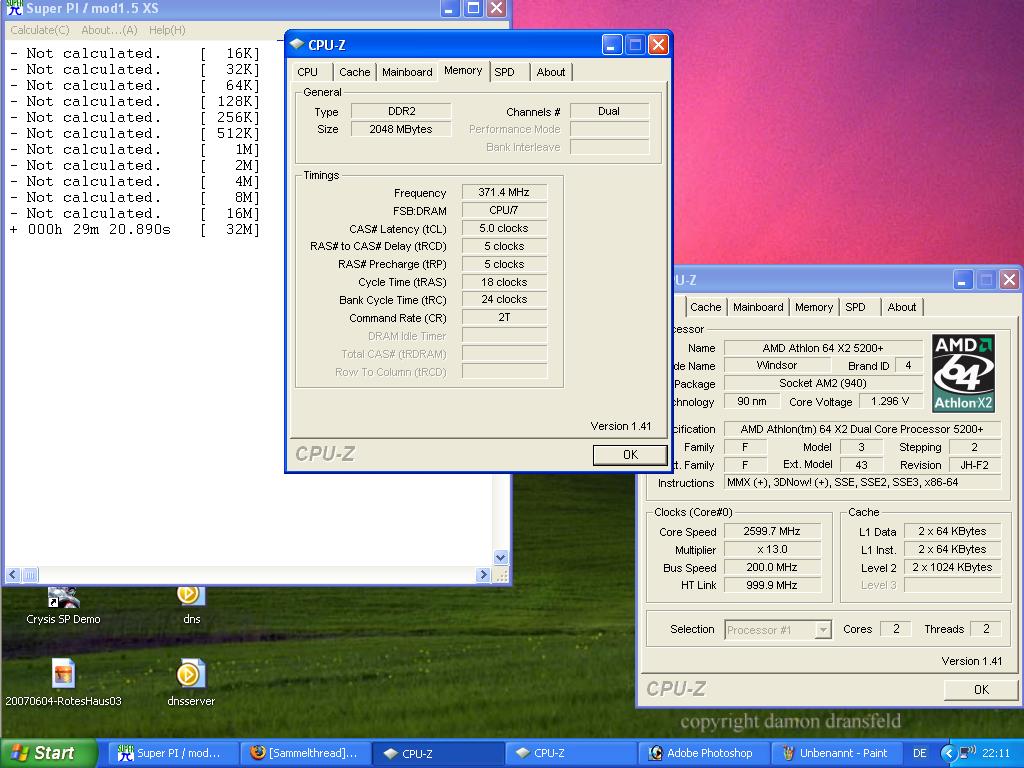Open About menu in Super PI

(x=109, y=30)
